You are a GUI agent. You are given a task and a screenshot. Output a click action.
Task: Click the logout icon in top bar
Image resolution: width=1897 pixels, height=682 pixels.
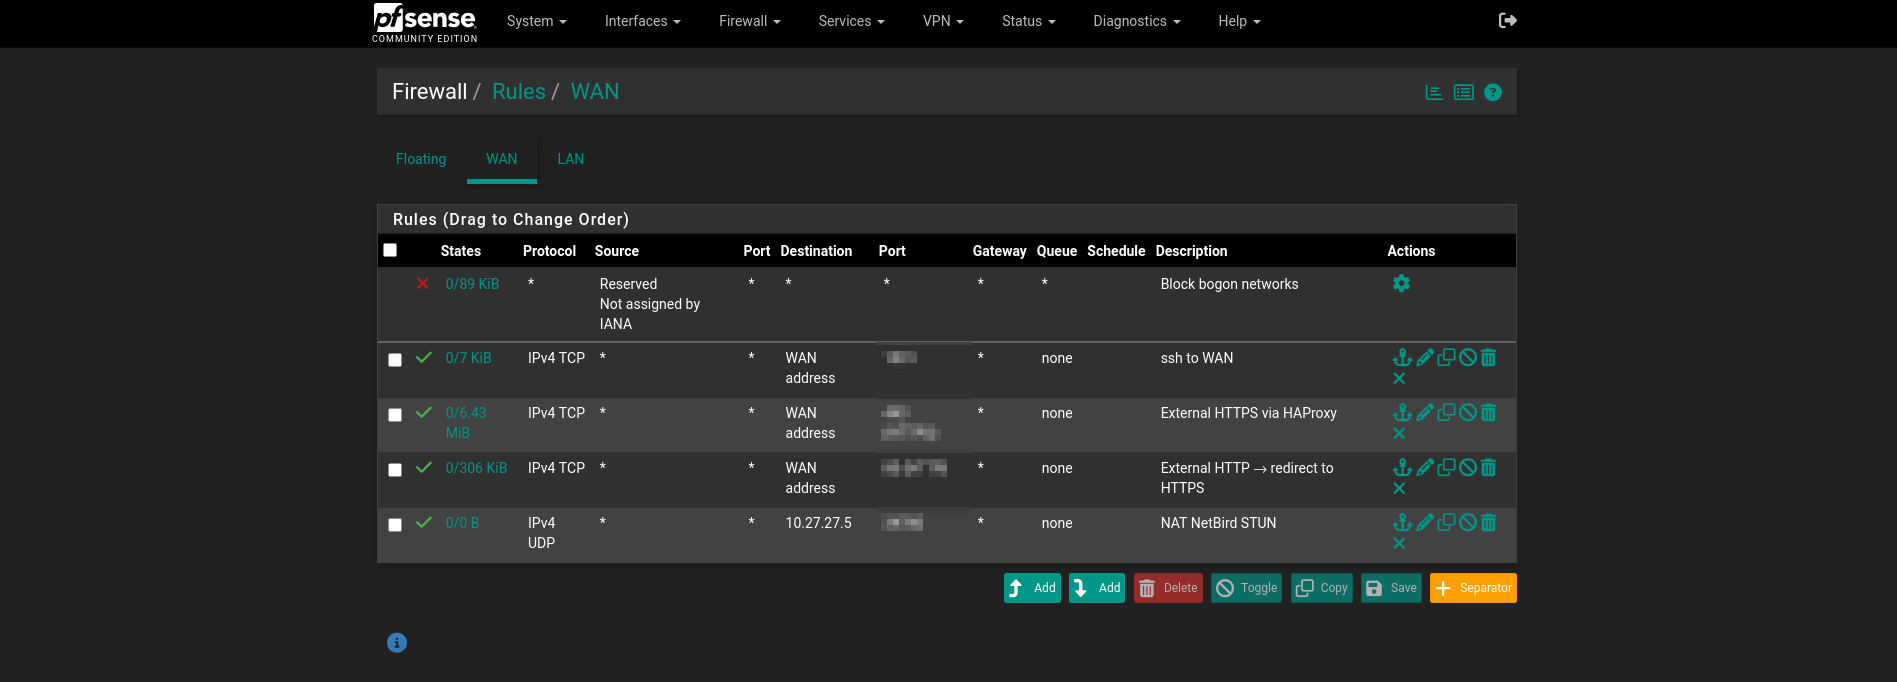pos(1508,20)
